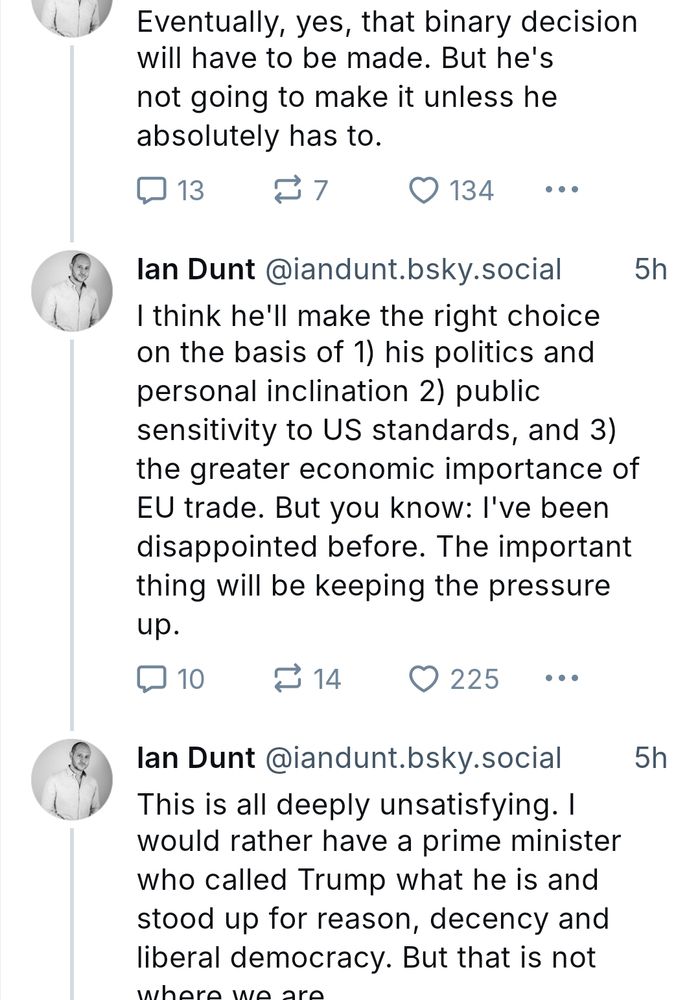Click the 5h timestamp on 'deeply unsatisfying' post
Viewport: 700px width, 1000px height.
coord(650,758)
